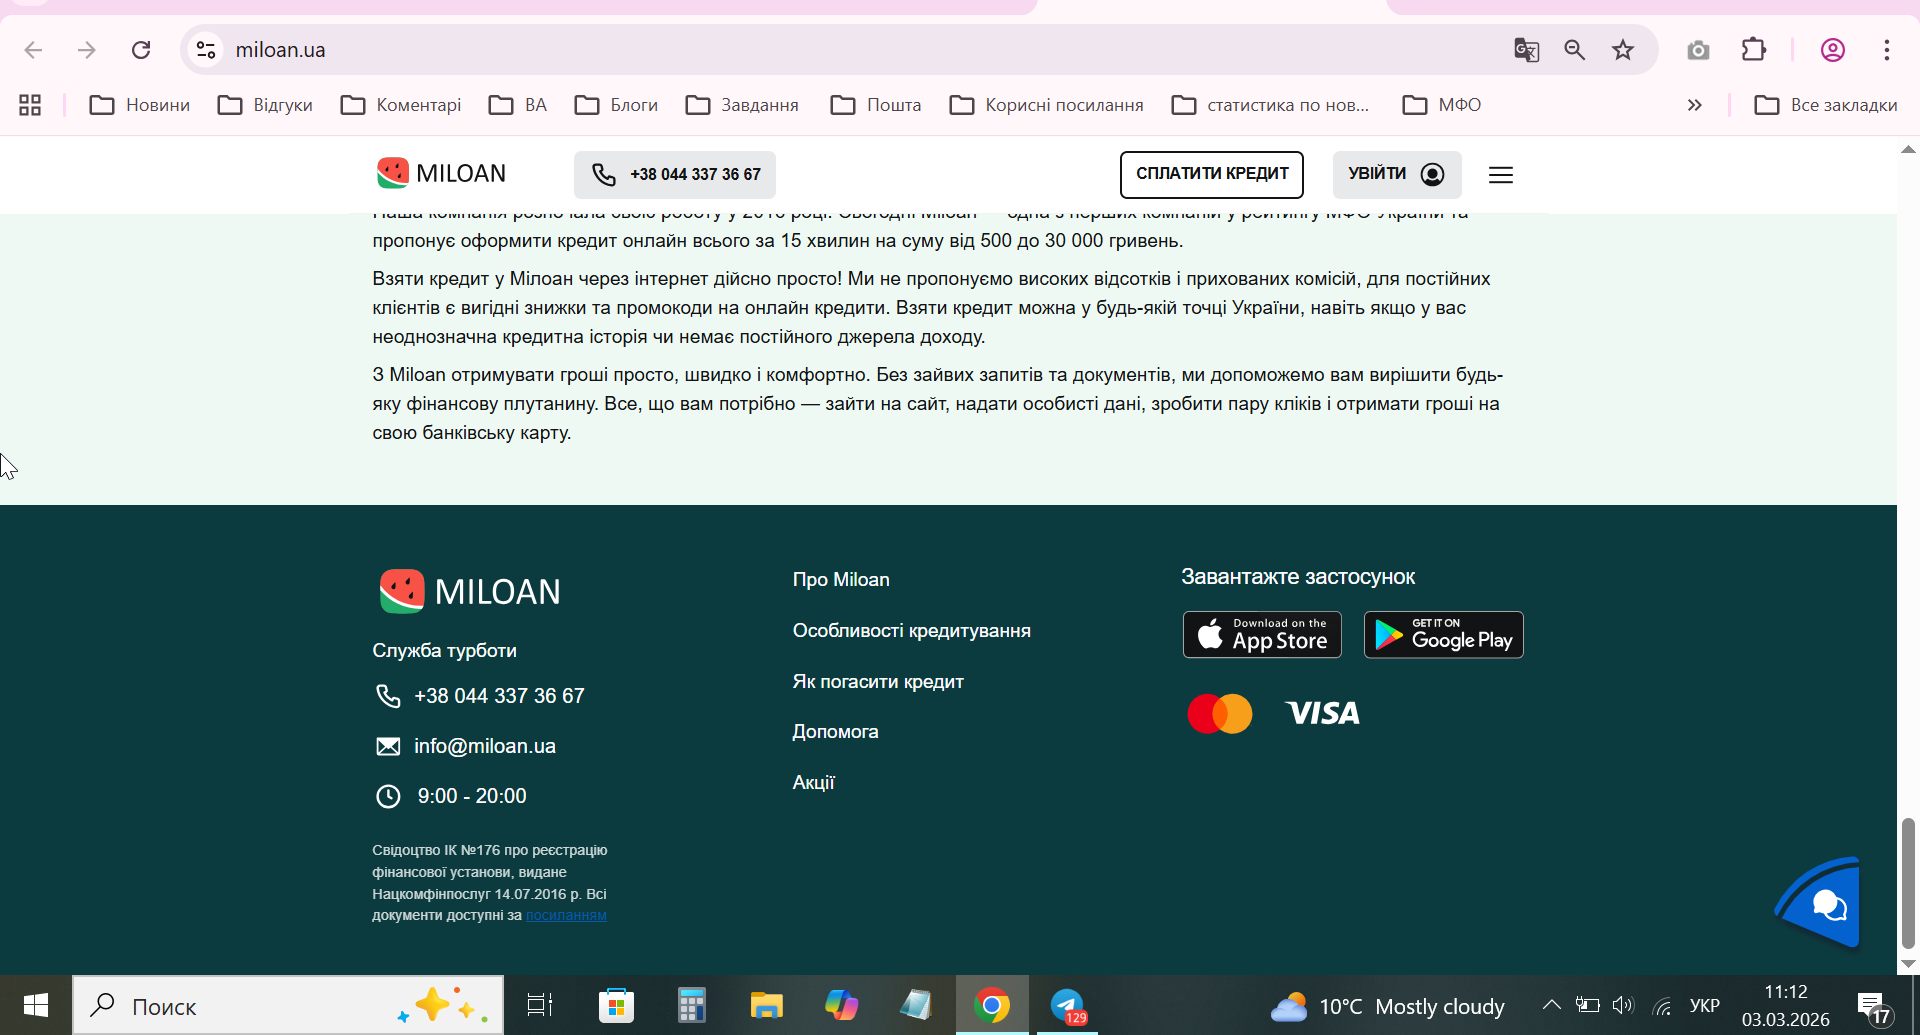Open Task View on the taskbar
The height and width of the screenshot is (1035, 1920).
(x=540, y=1005)
